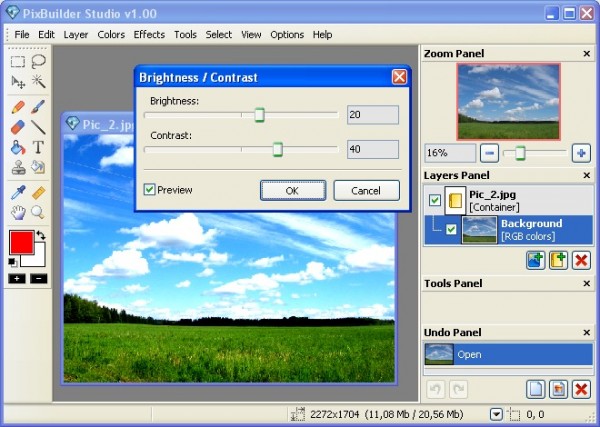The width and height of the screenshot is (600, 427).
Task: Click the zoom out minus button
Action: click(x=489, y=153)
